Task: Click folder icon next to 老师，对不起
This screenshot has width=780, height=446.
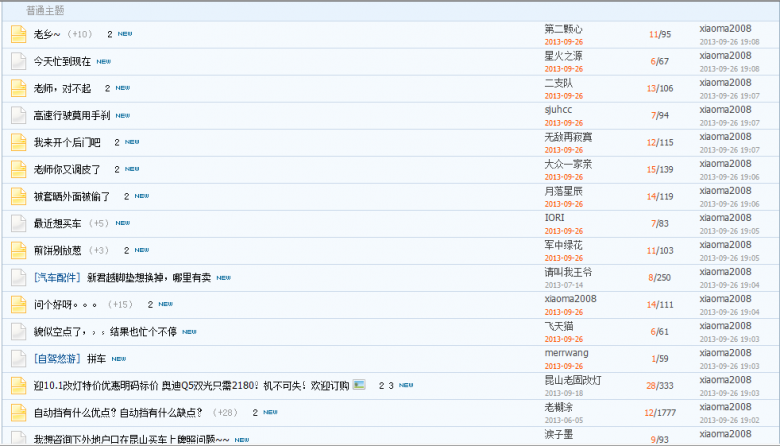Action: pos(18,88)
